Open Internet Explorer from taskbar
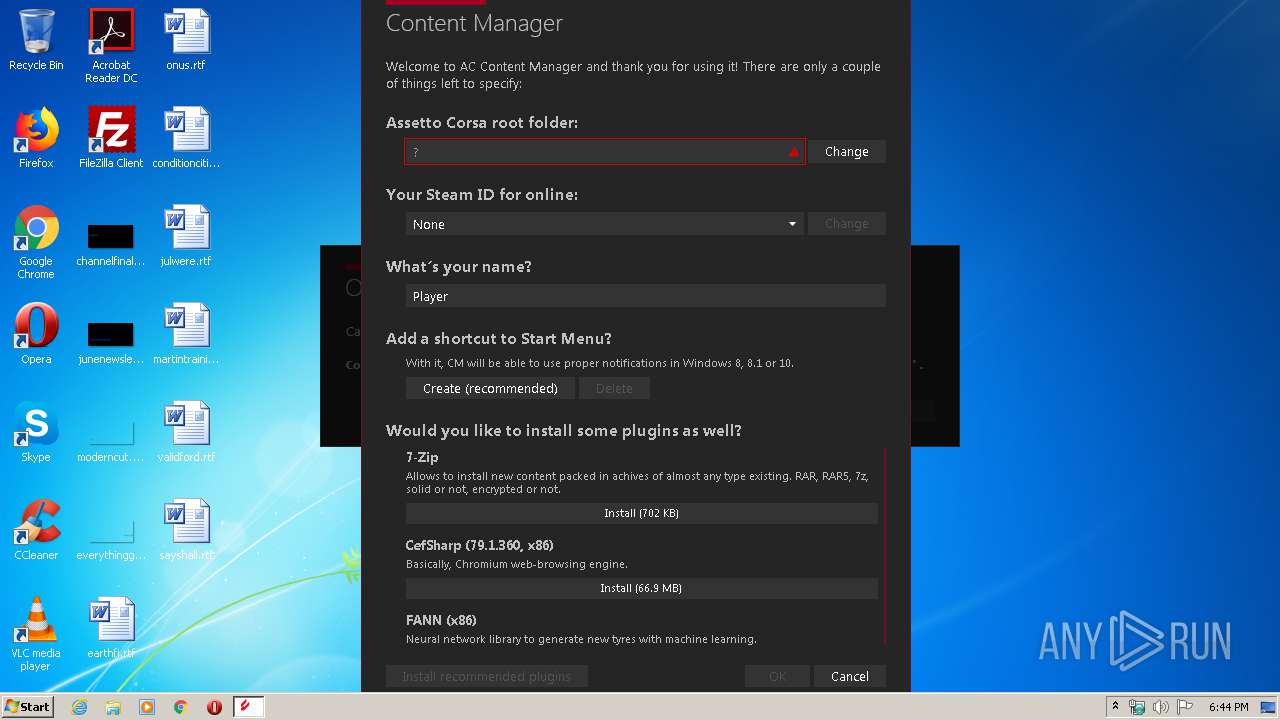Viewport: 1280px width, 720px height. [80, 707]
